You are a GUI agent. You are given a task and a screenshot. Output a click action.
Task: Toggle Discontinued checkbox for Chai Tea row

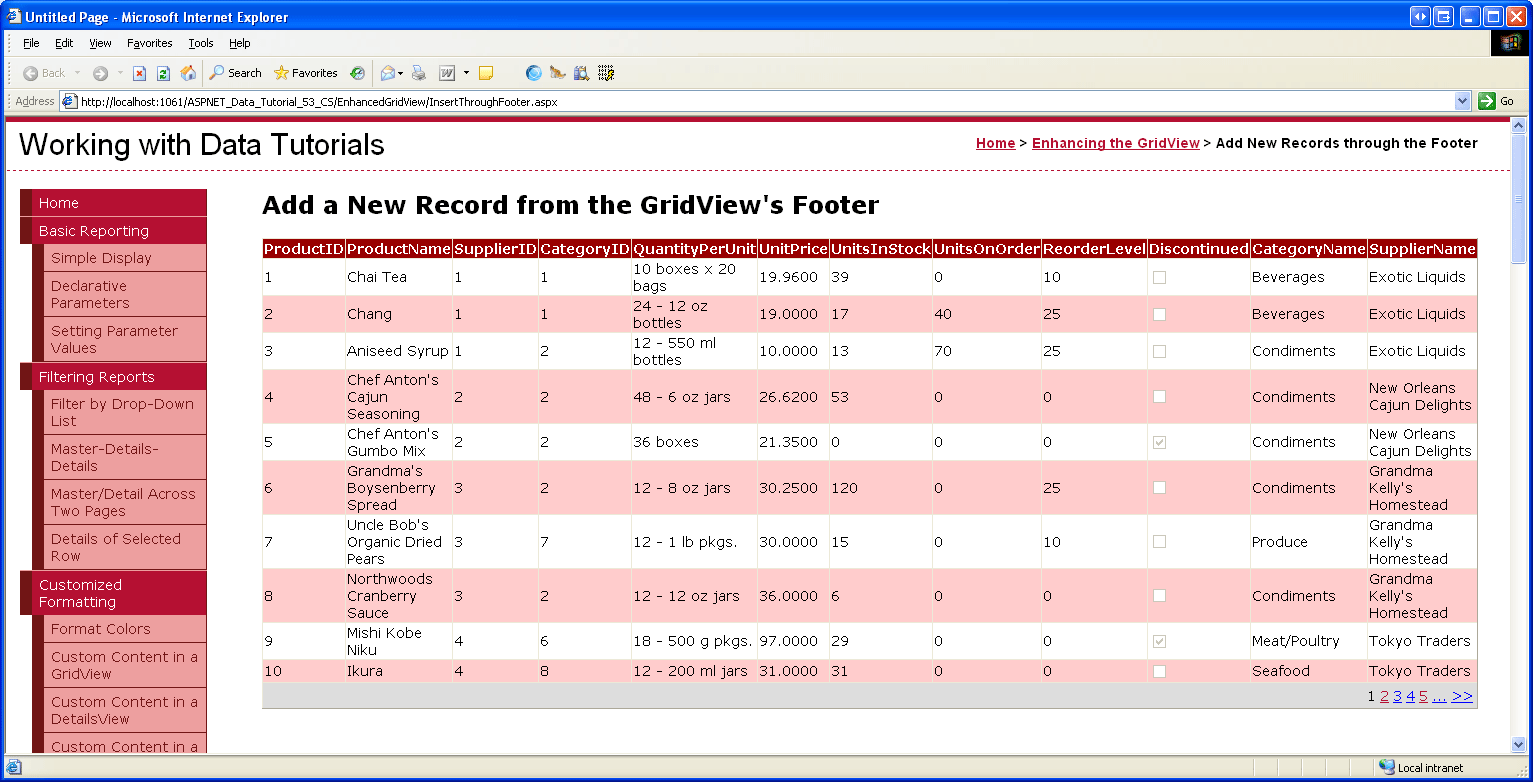(x=1159, y=278)
